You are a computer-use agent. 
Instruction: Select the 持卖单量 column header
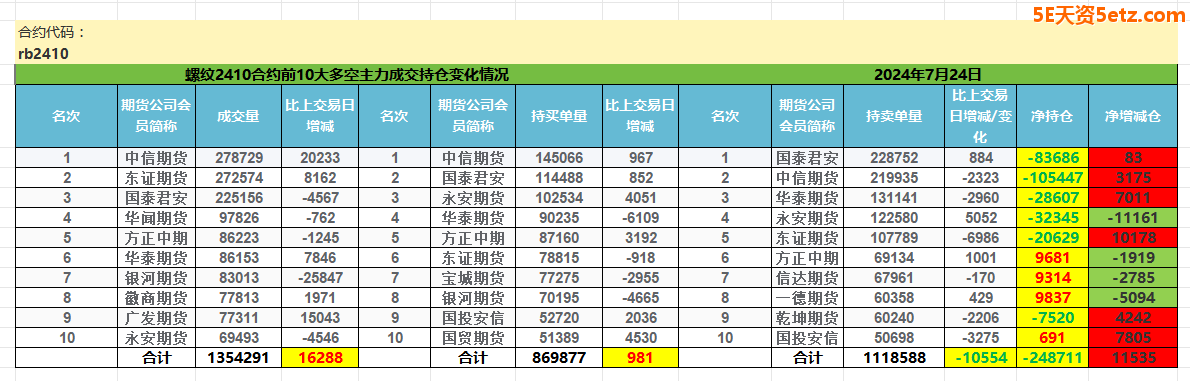[894, 116]
